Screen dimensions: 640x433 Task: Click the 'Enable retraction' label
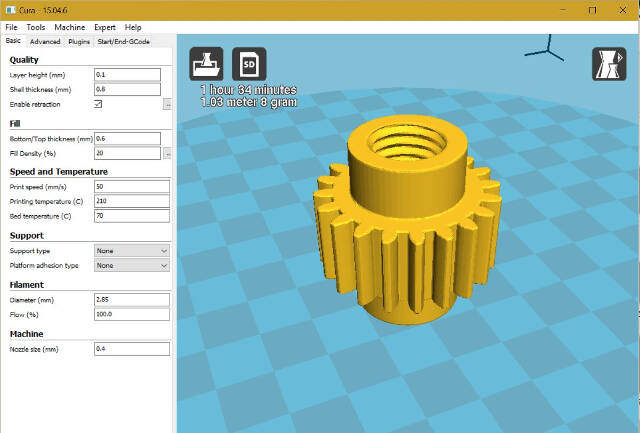35,104
